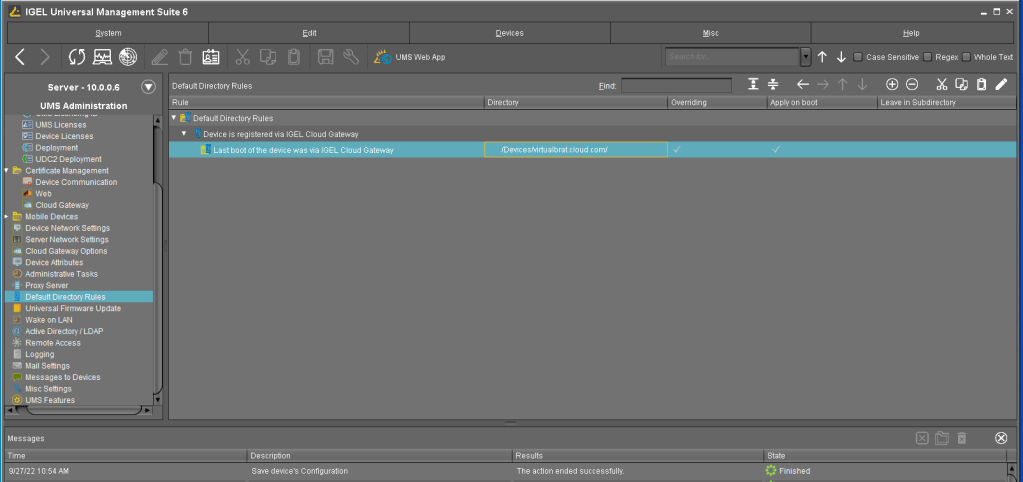Open the Misc menu

tap(710, 33)
